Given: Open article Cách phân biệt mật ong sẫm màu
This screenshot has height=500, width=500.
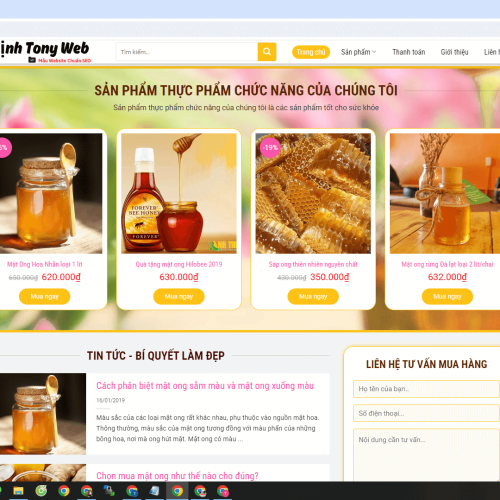Looking at the screenshot, I should [205, 386].
